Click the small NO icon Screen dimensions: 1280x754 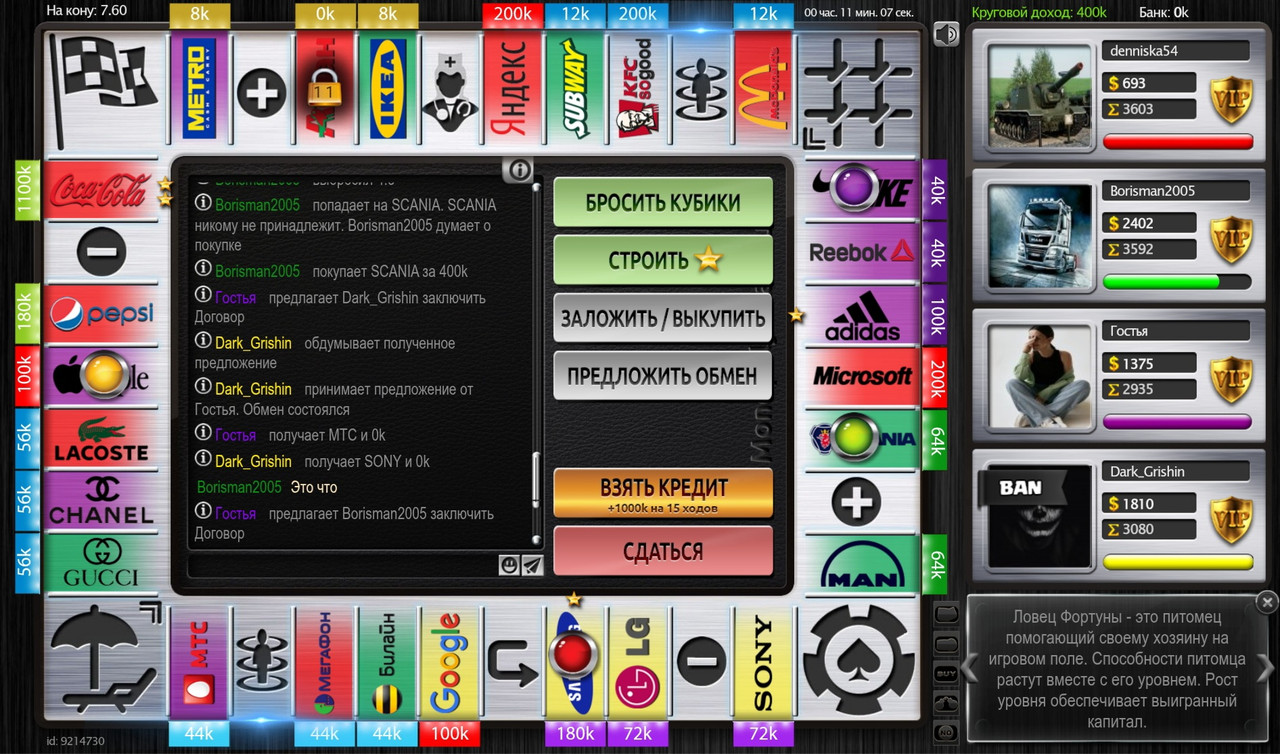point(946,733)
